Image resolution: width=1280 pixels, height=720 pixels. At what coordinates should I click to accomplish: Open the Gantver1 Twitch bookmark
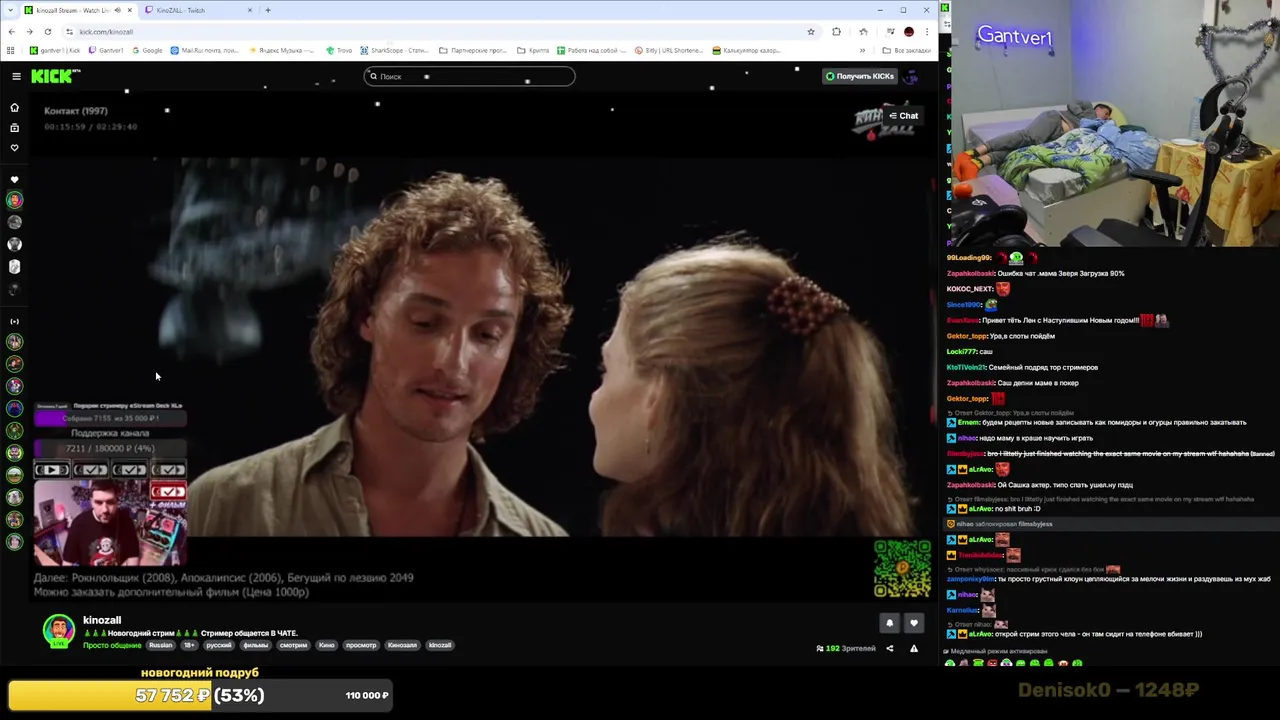106,50
